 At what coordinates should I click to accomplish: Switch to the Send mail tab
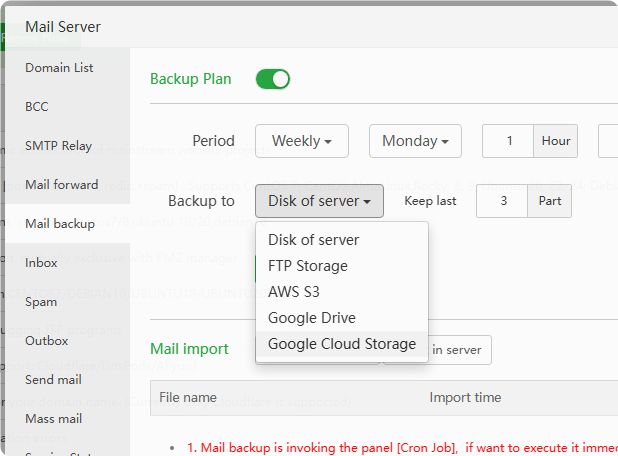point(53,380)
